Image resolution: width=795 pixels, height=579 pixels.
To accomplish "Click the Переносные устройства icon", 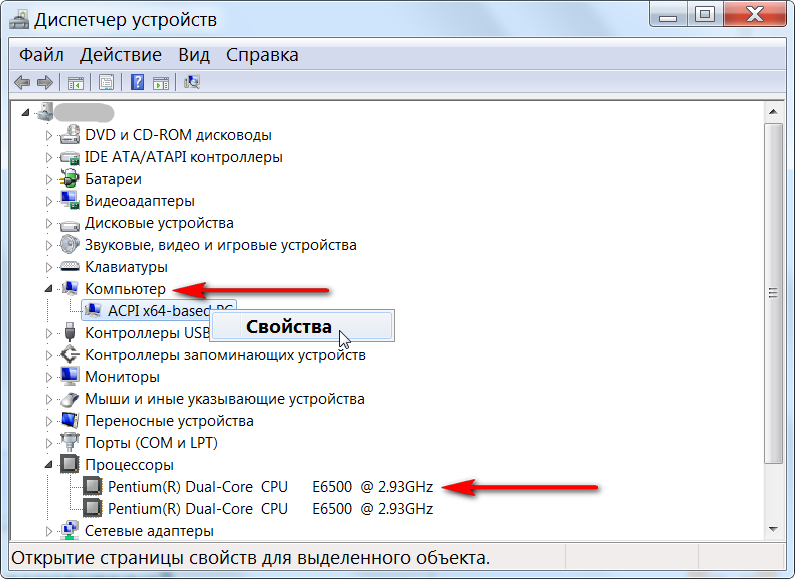I will 69,421.
